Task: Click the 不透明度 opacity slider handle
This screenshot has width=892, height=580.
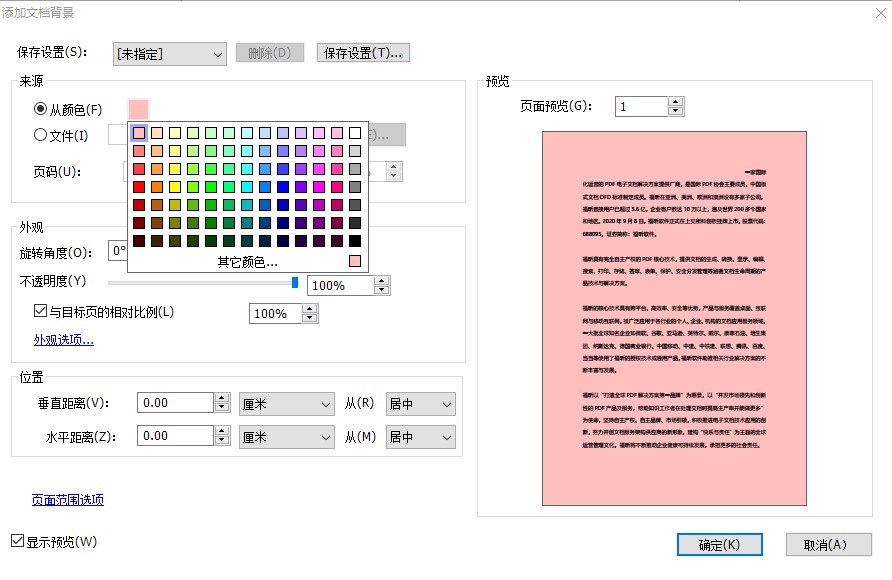Action: (x=292, y=283)
